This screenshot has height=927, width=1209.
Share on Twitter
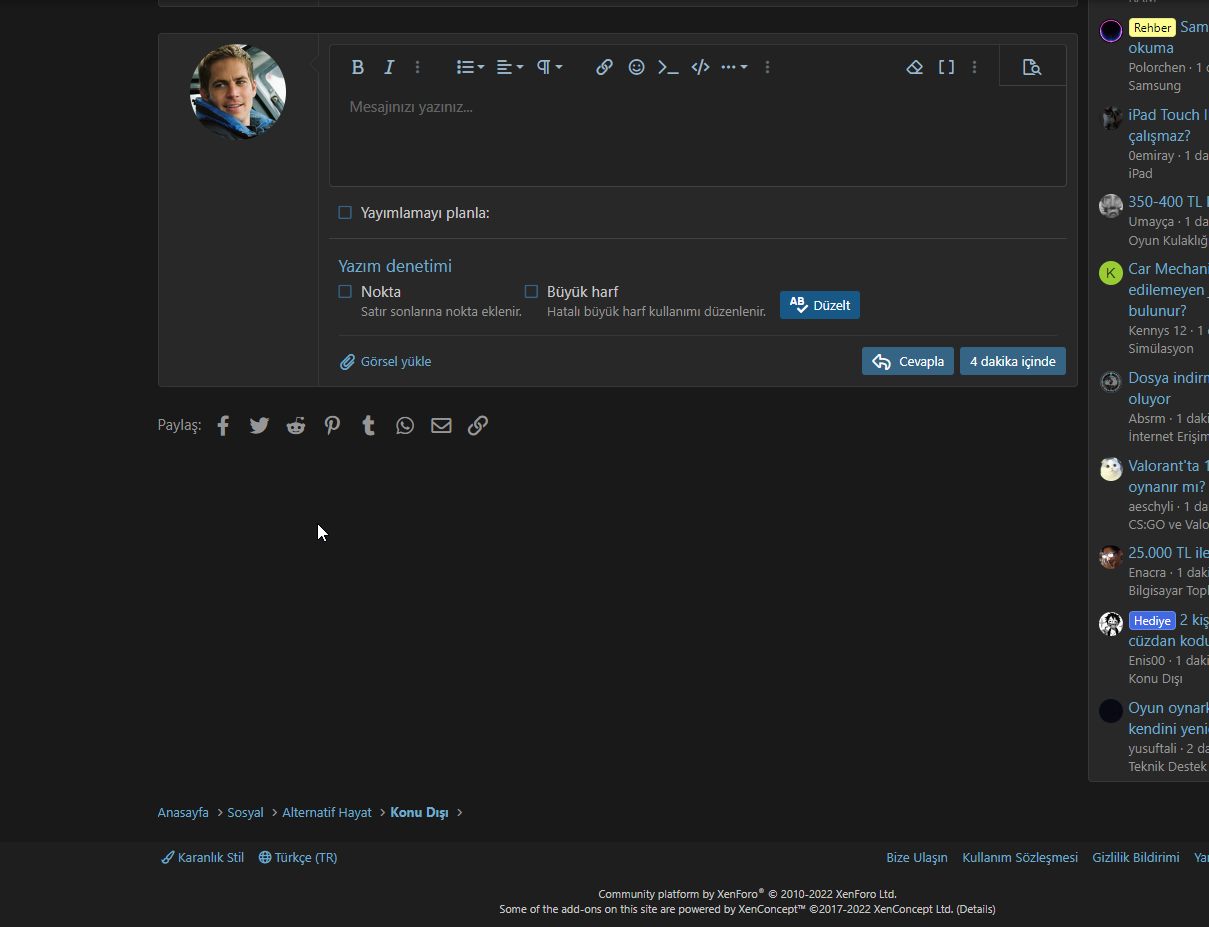(259, 426)
